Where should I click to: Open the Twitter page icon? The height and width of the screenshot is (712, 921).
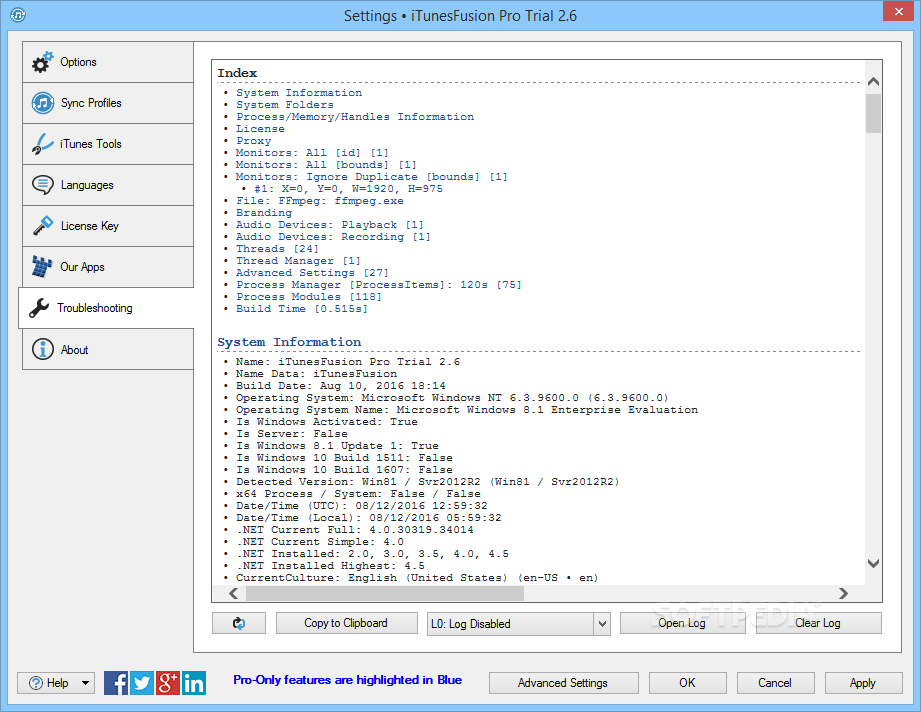coord(142,683)
